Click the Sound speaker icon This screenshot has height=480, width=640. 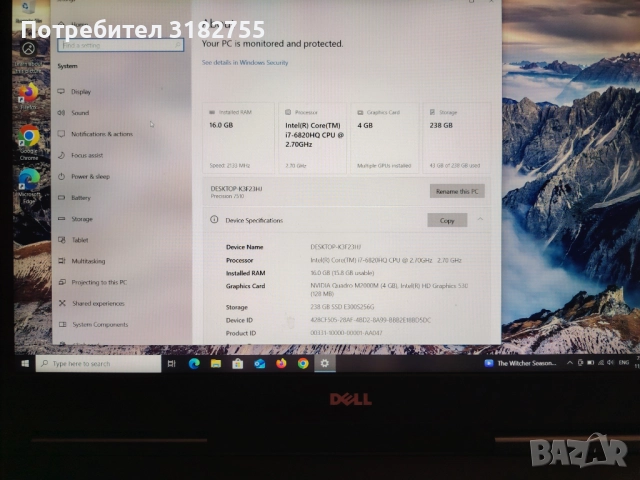tap(61, 113)
